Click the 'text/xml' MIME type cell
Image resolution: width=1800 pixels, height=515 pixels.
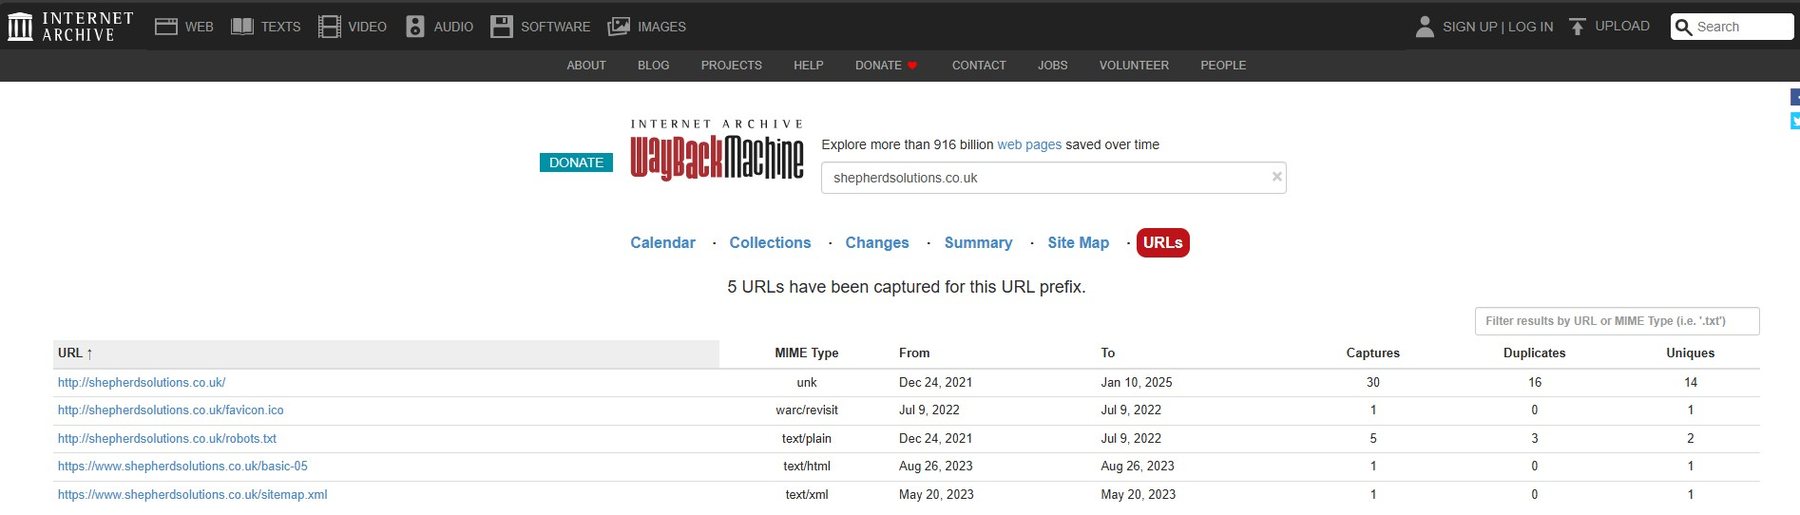tap(806, 494)
